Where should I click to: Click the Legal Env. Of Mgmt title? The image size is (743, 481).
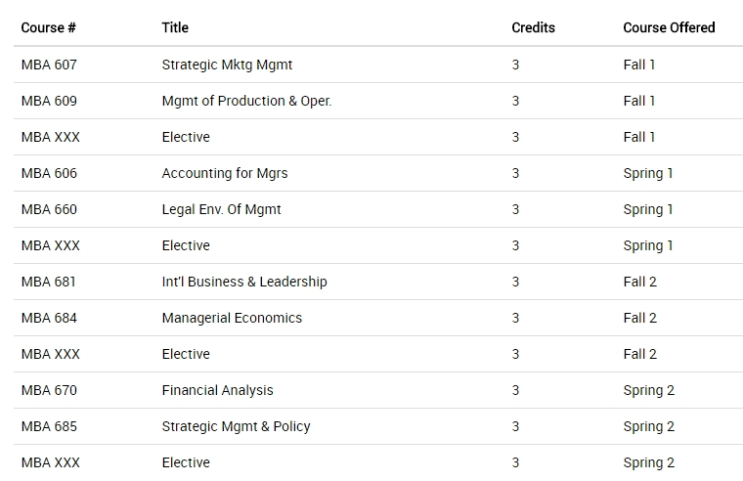pyautogui.click(x=221, y=210)
